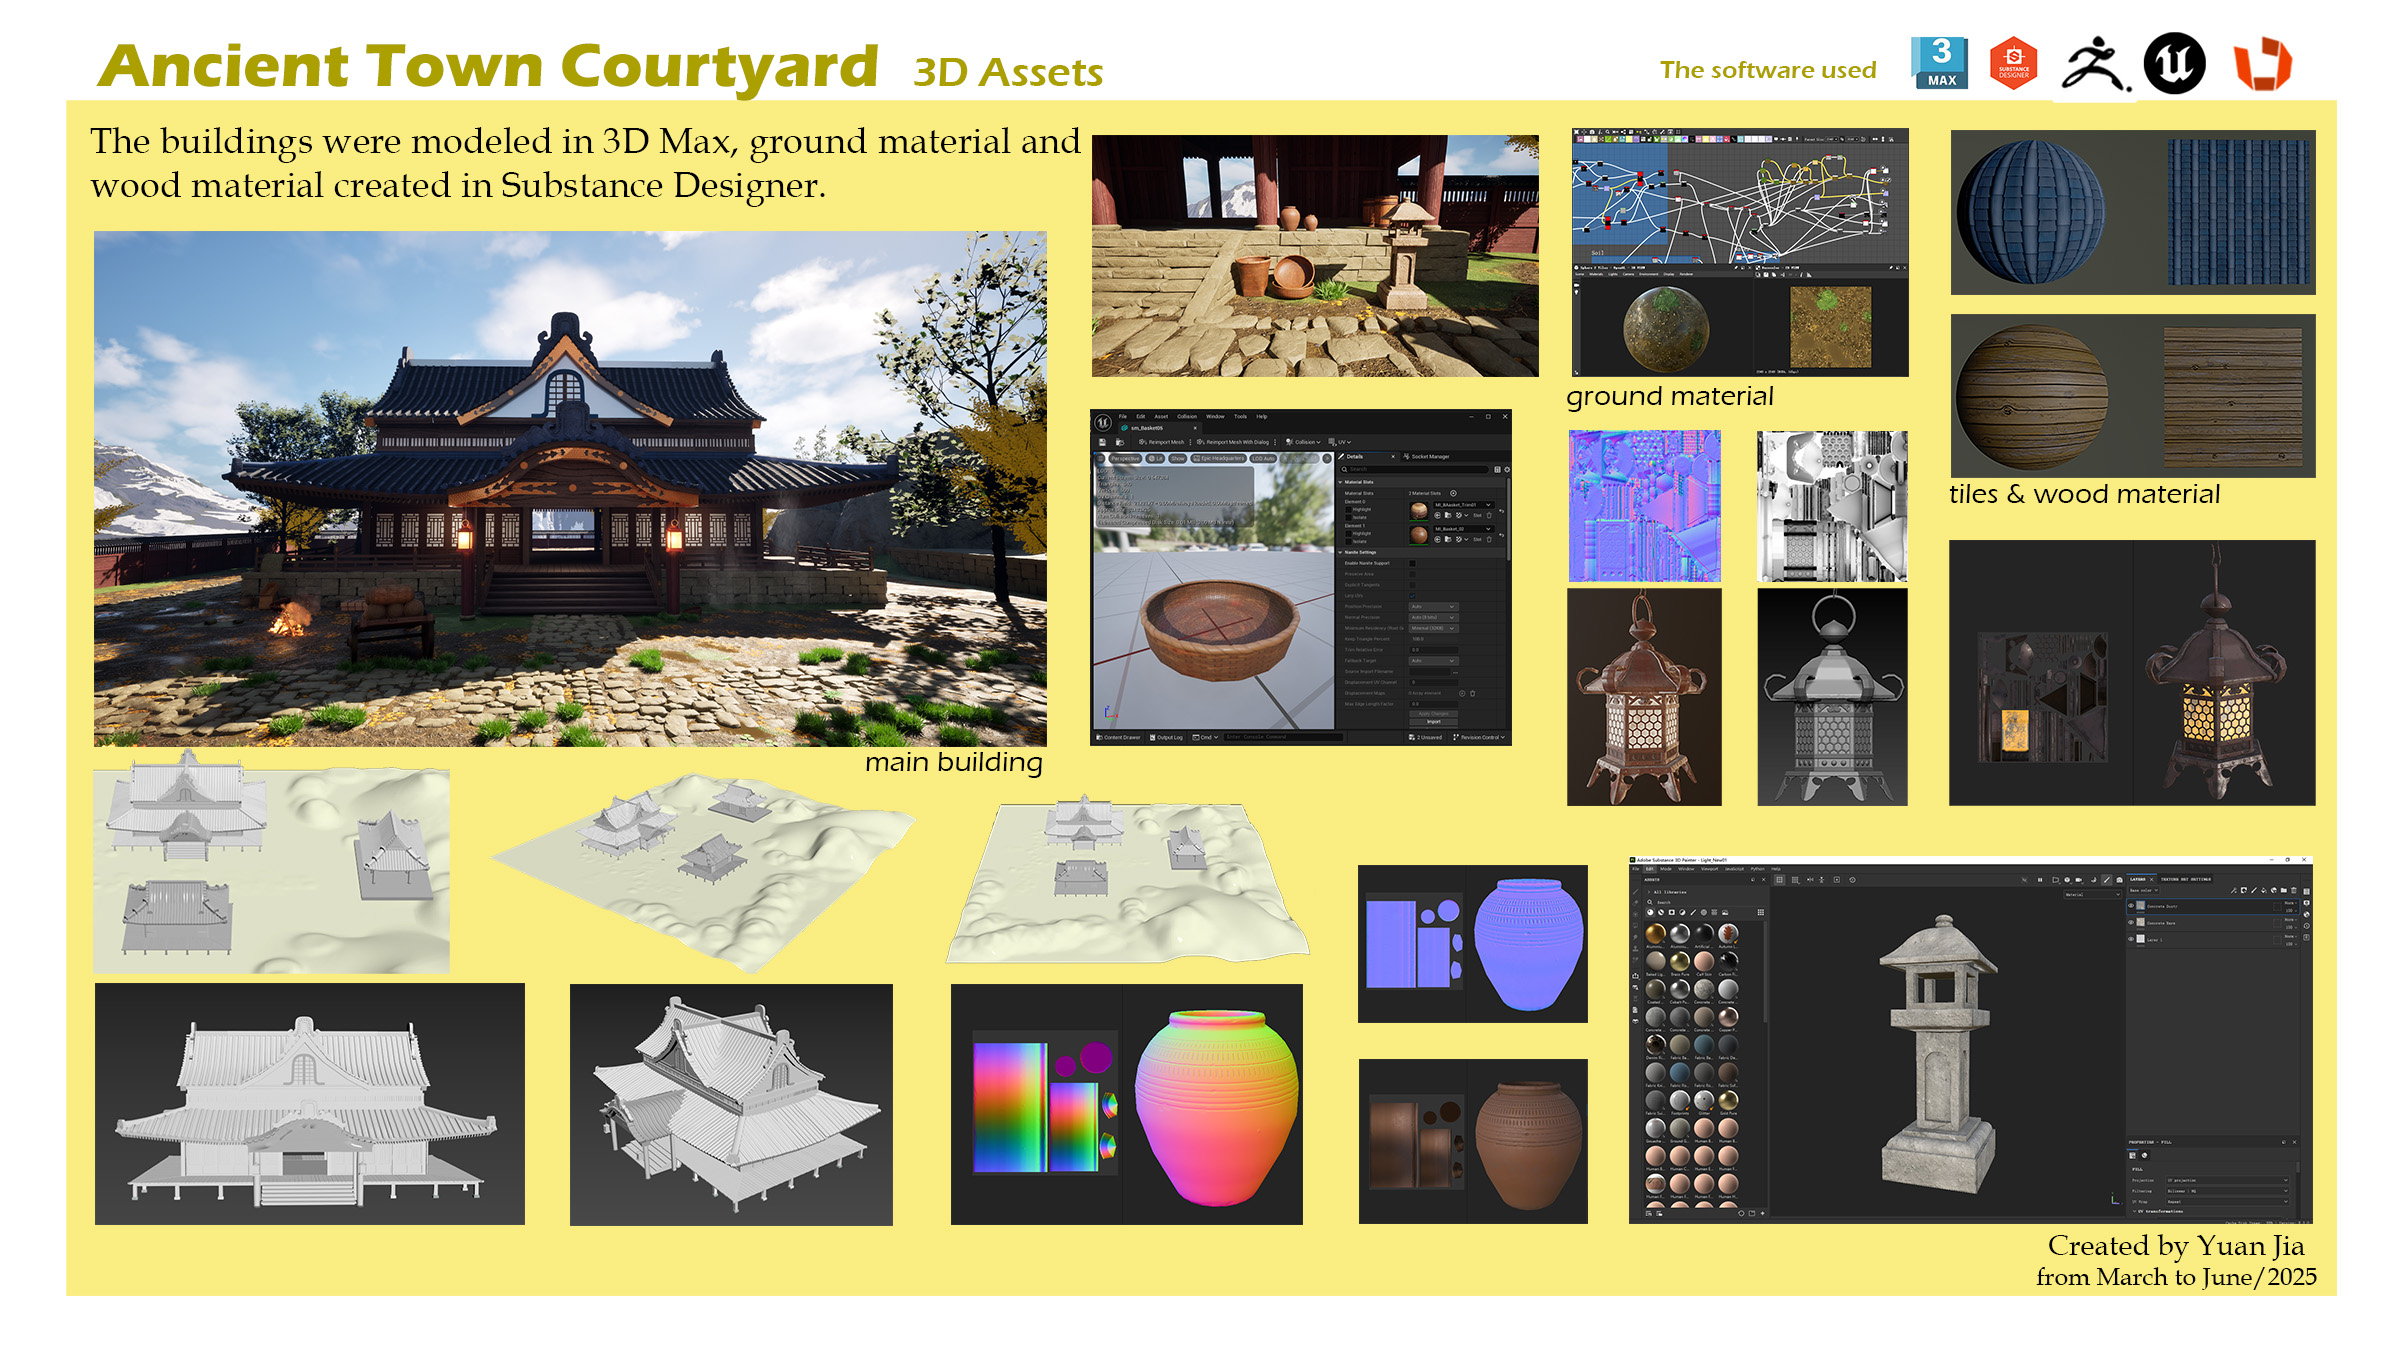The height and width of the screenshot is (1350, 2400).
Task: Click the Substance Designer hexagon logo
Action: pos(2013,64)
